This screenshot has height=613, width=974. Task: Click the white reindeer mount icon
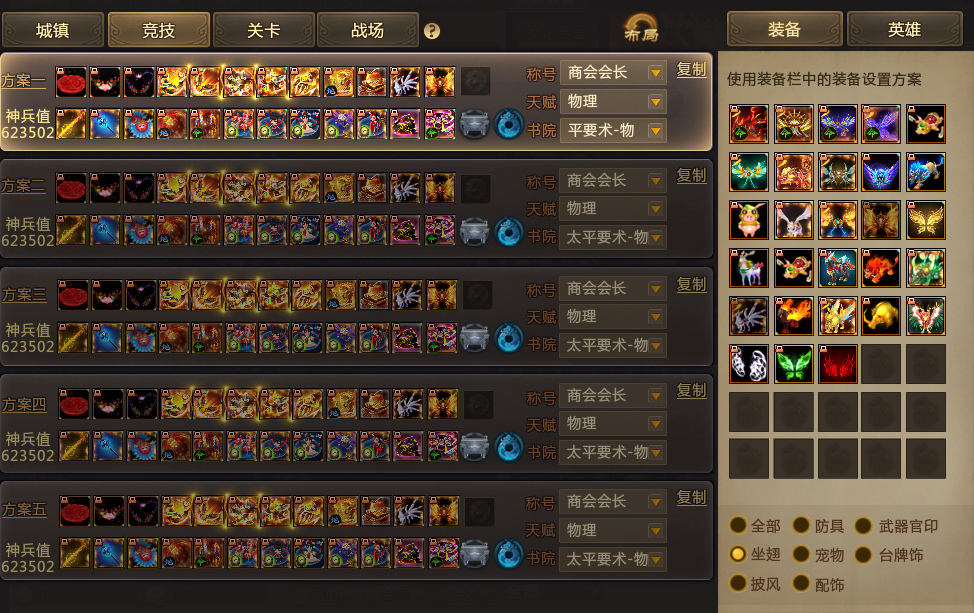749,268
